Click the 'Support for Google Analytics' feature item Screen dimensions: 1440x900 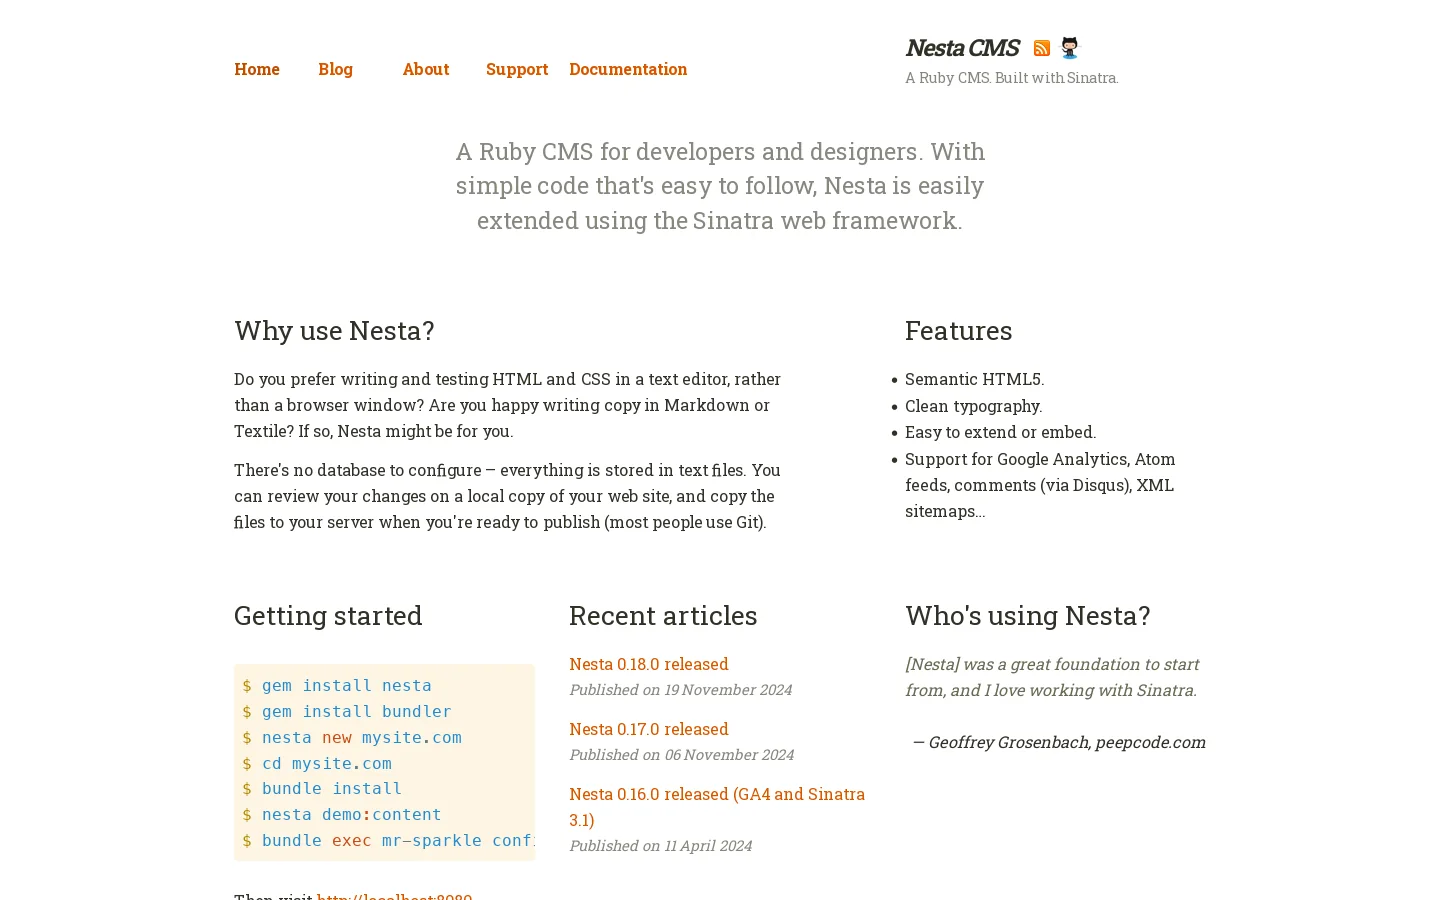coord(1040,485)
